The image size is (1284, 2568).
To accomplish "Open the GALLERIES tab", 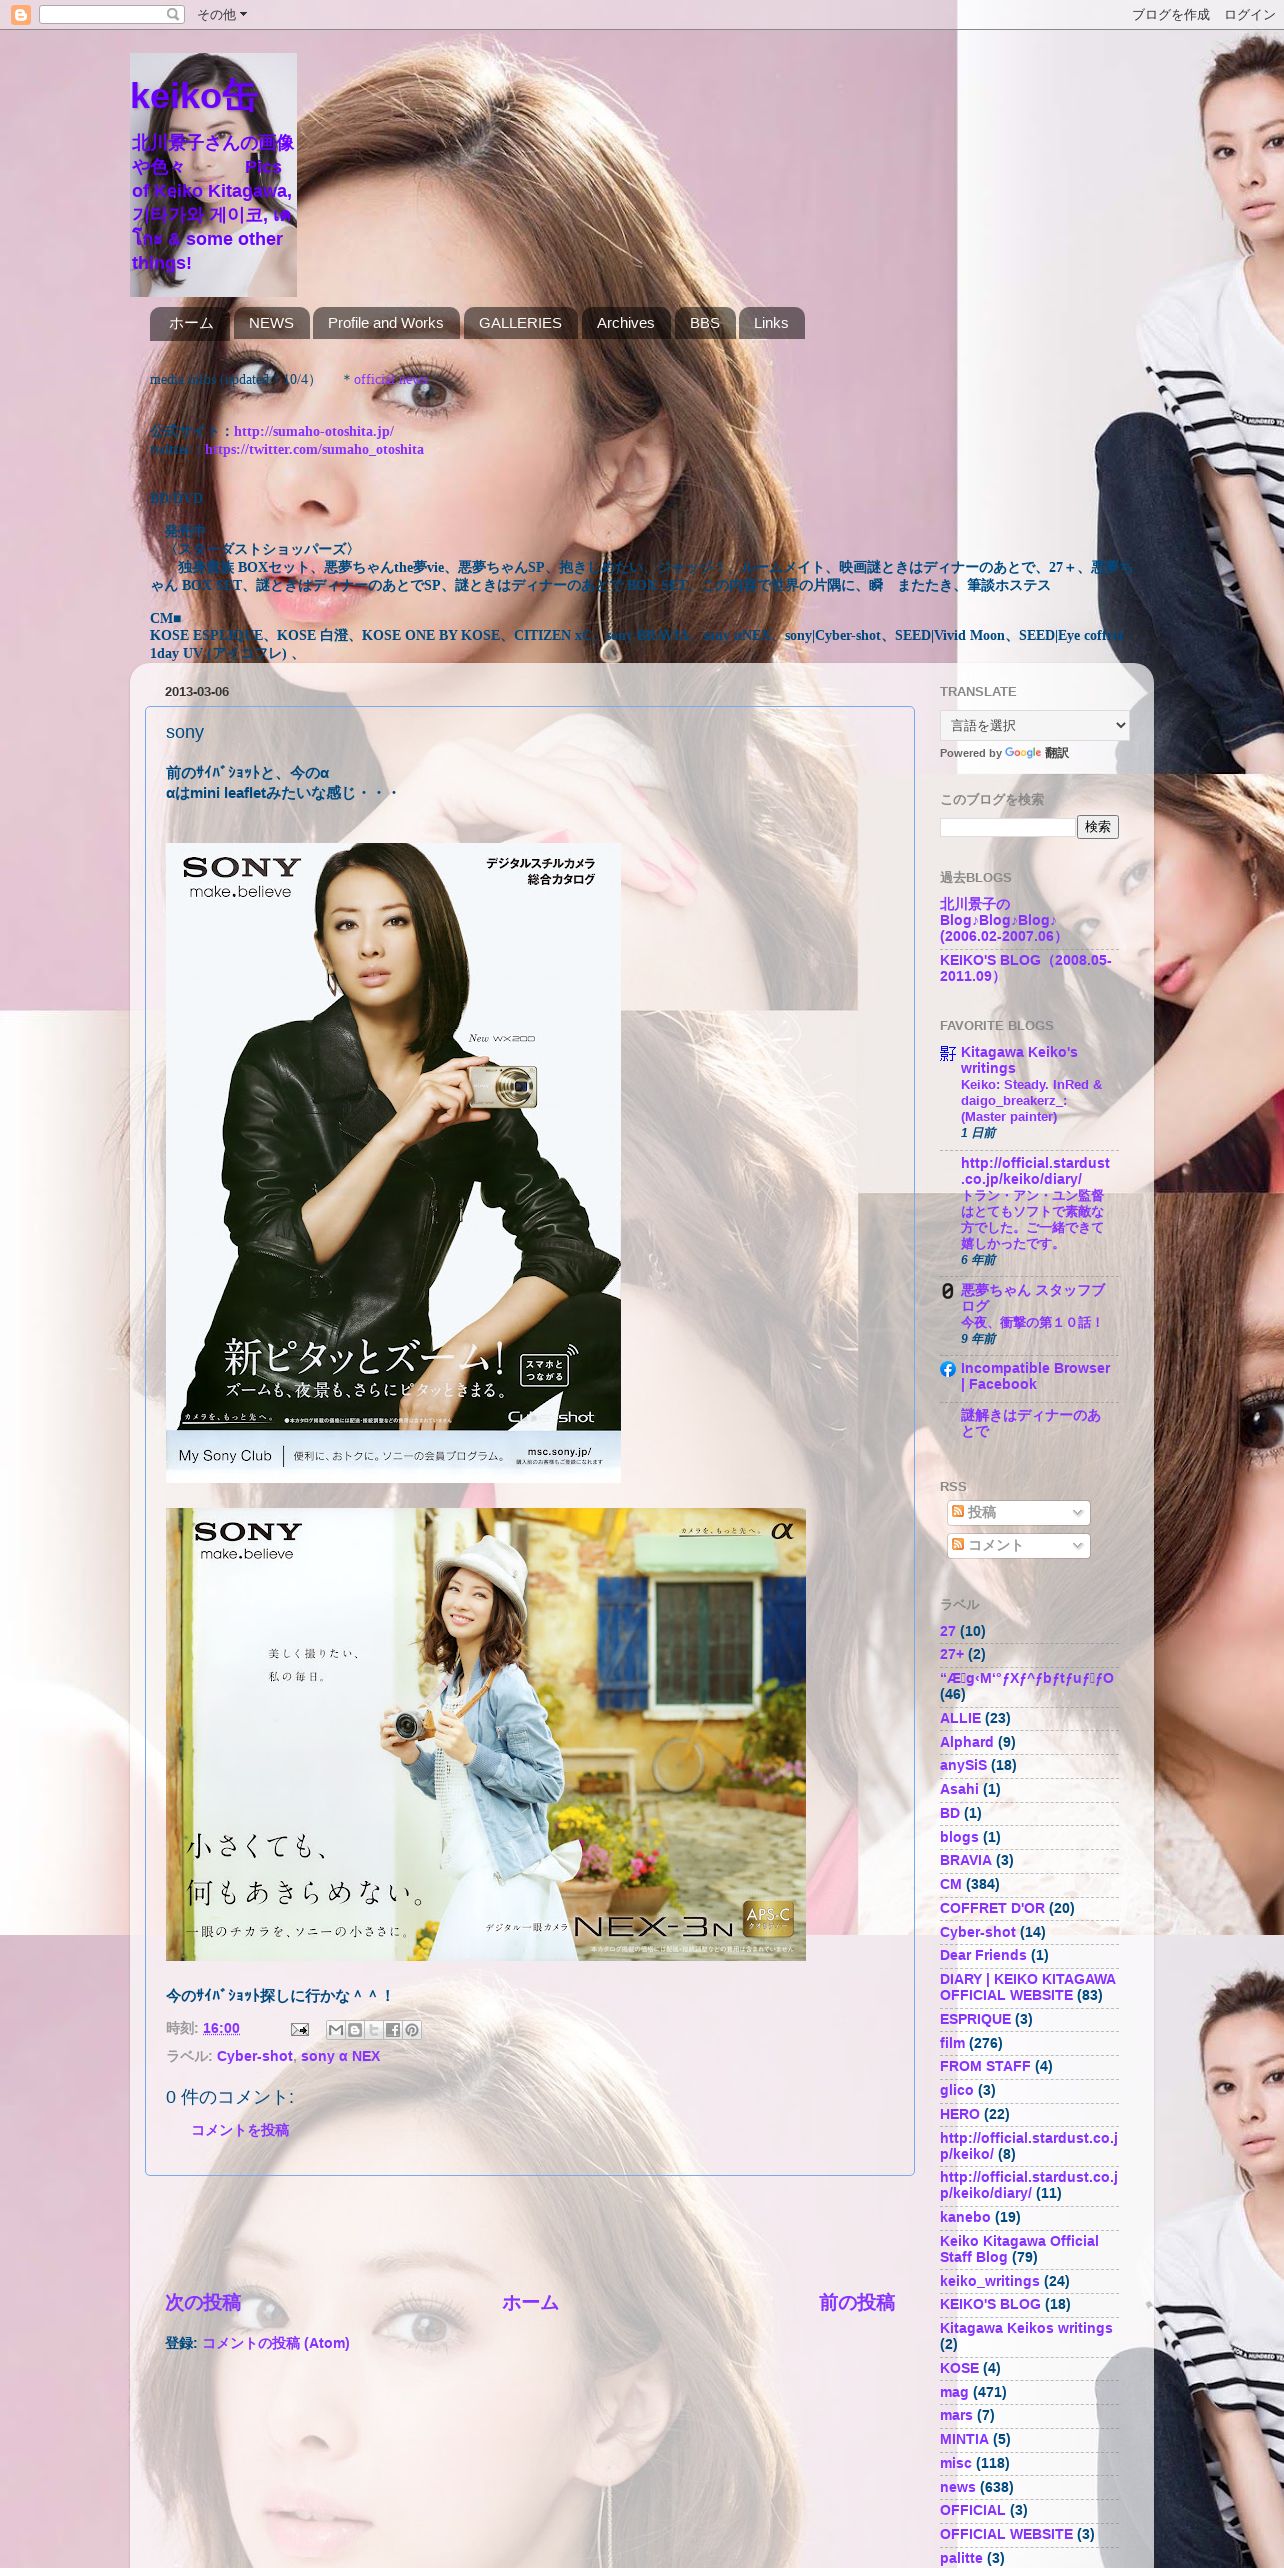I will pos(520,323).
